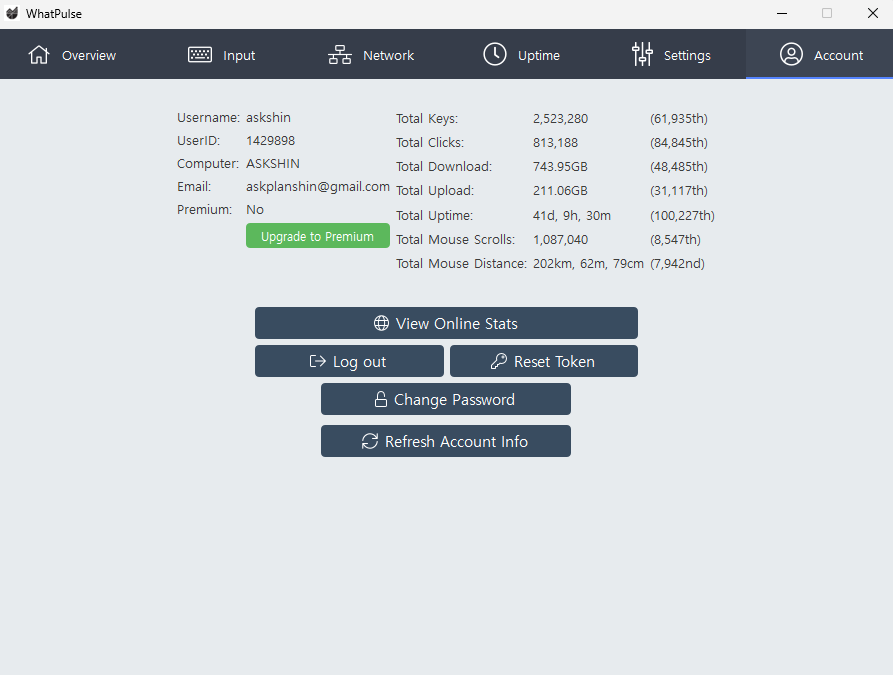
Task: Click the Total Download value 743.95GB
Action: point(560,166)
